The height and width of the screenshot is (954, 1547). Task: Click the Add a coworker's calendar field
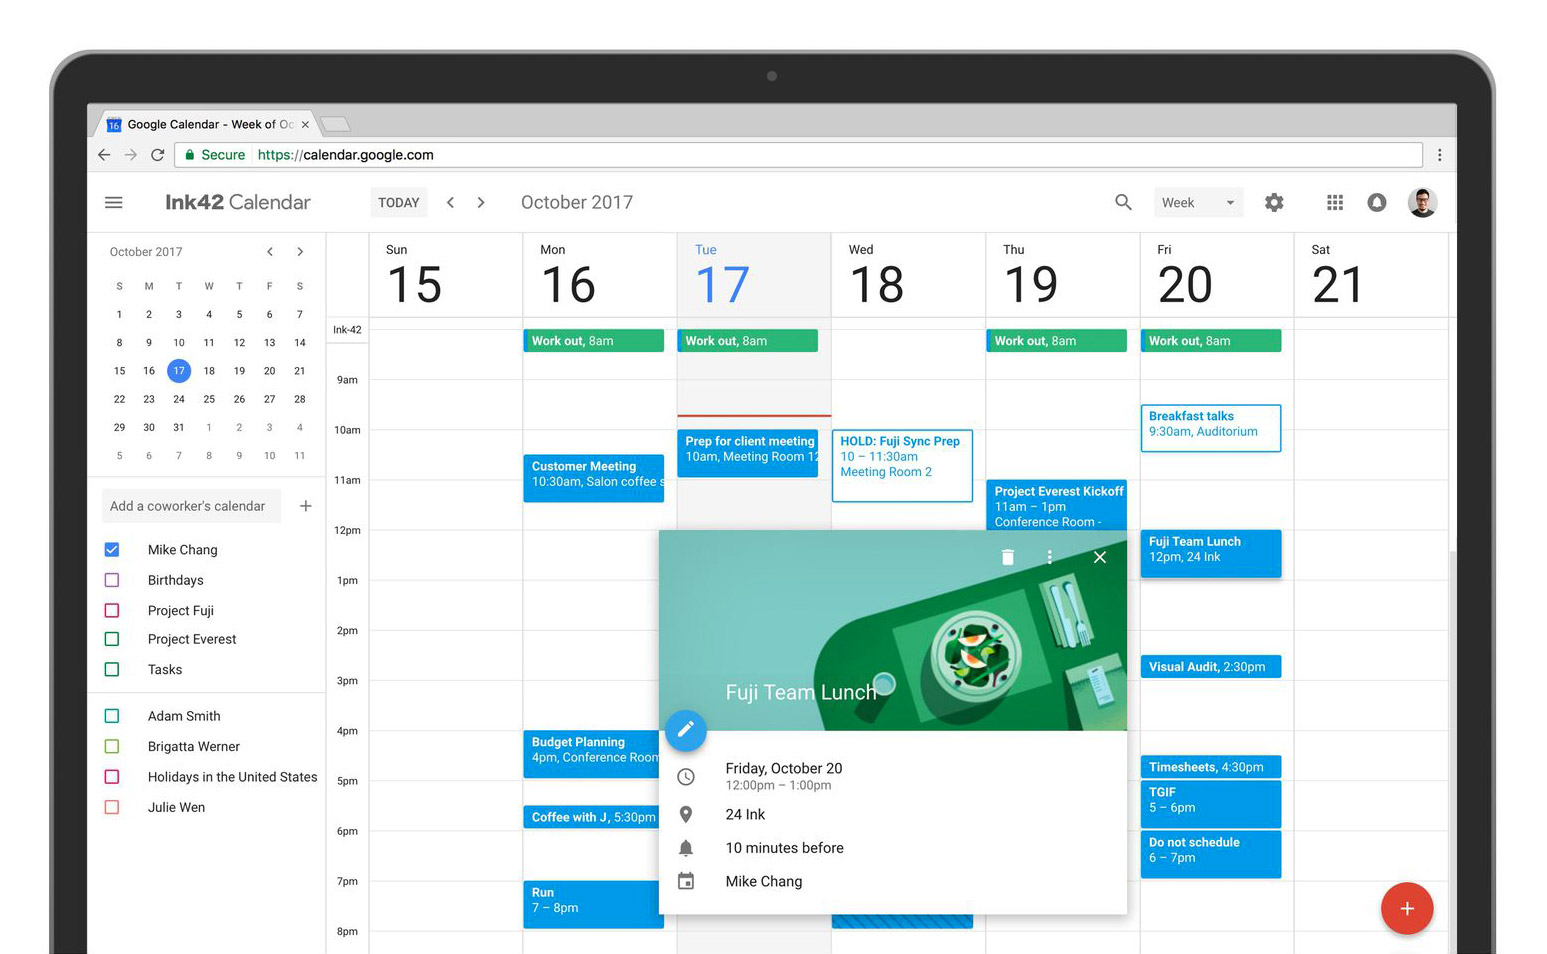(190, 506)
